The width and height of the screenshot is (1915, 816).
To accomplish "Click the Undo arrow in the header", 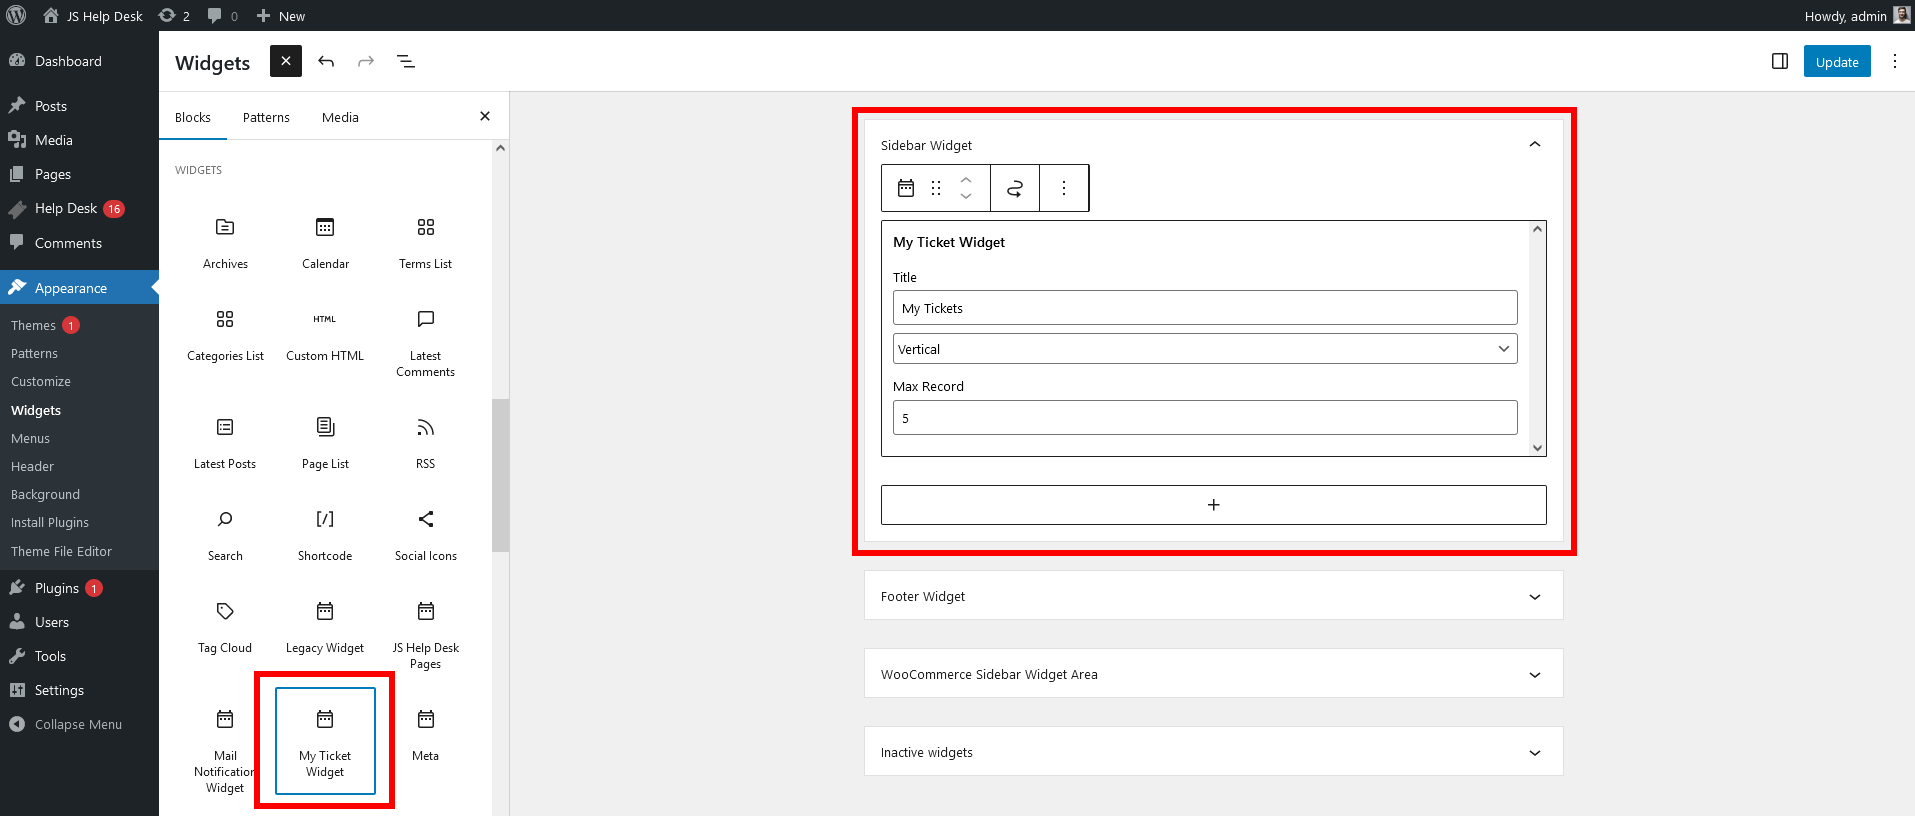I will pyautogui.click(x=326, y=62).
